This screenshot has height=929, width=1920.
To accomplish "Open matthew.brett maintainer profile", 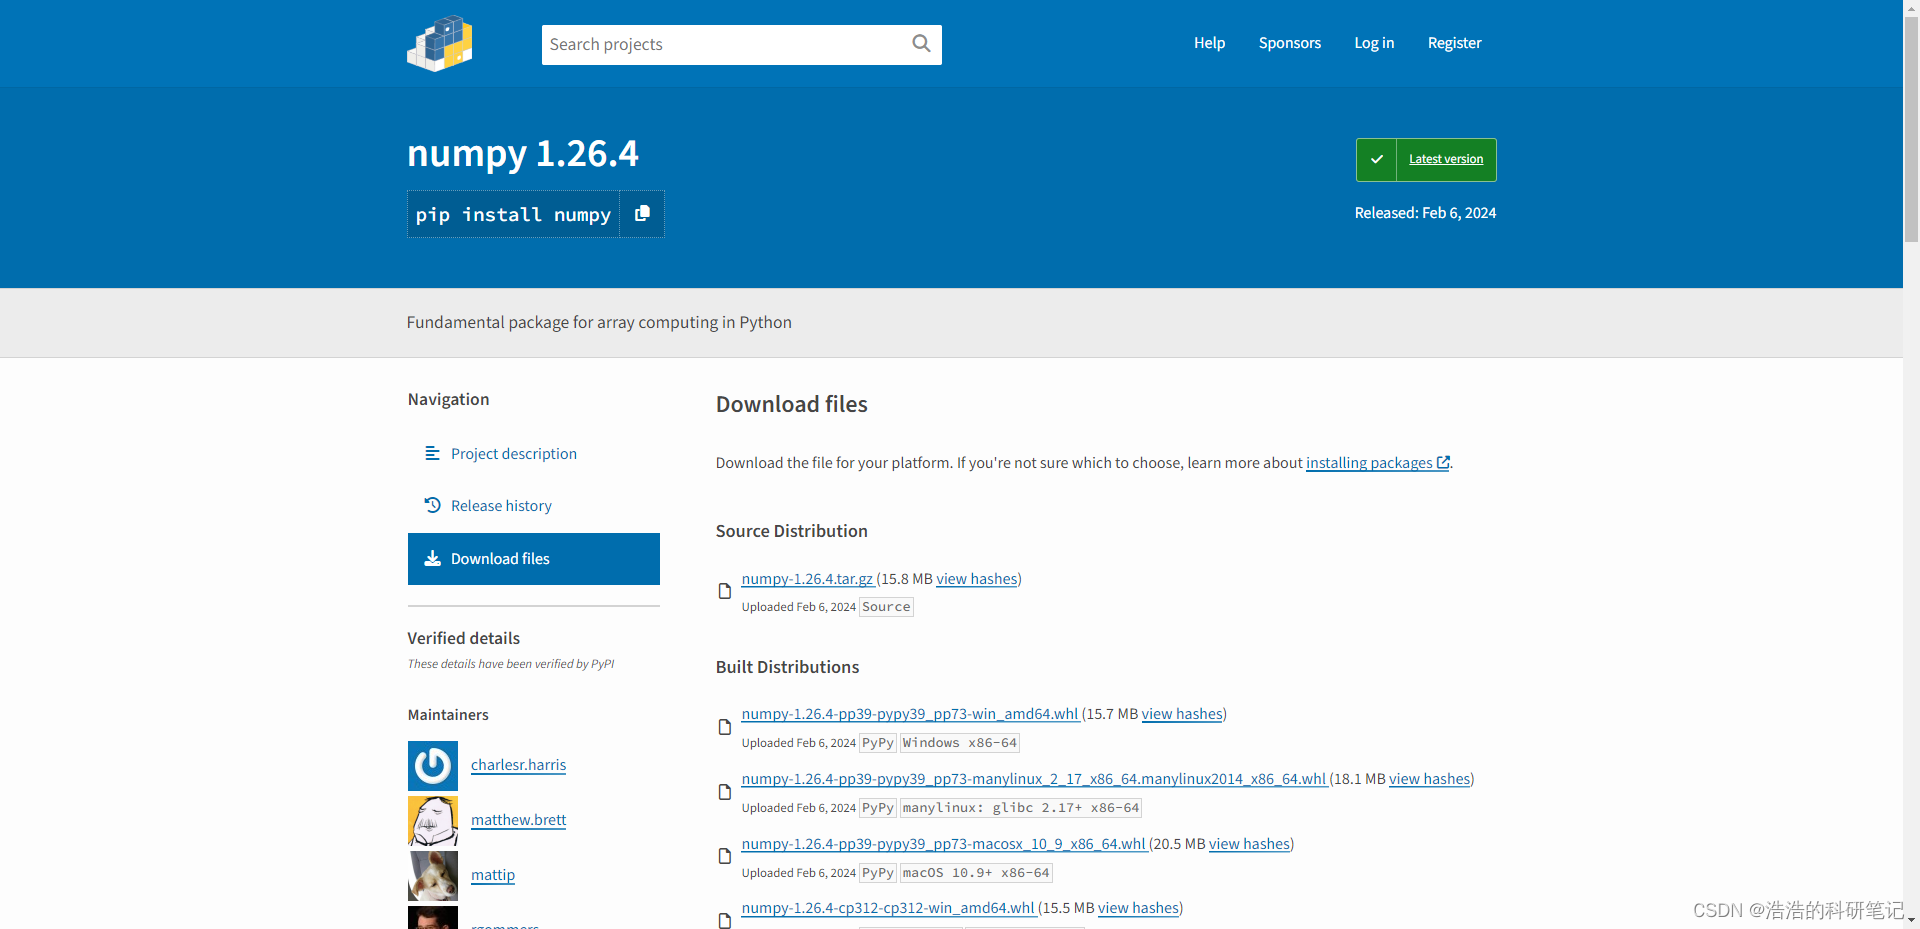I will [x=518, y=820].
